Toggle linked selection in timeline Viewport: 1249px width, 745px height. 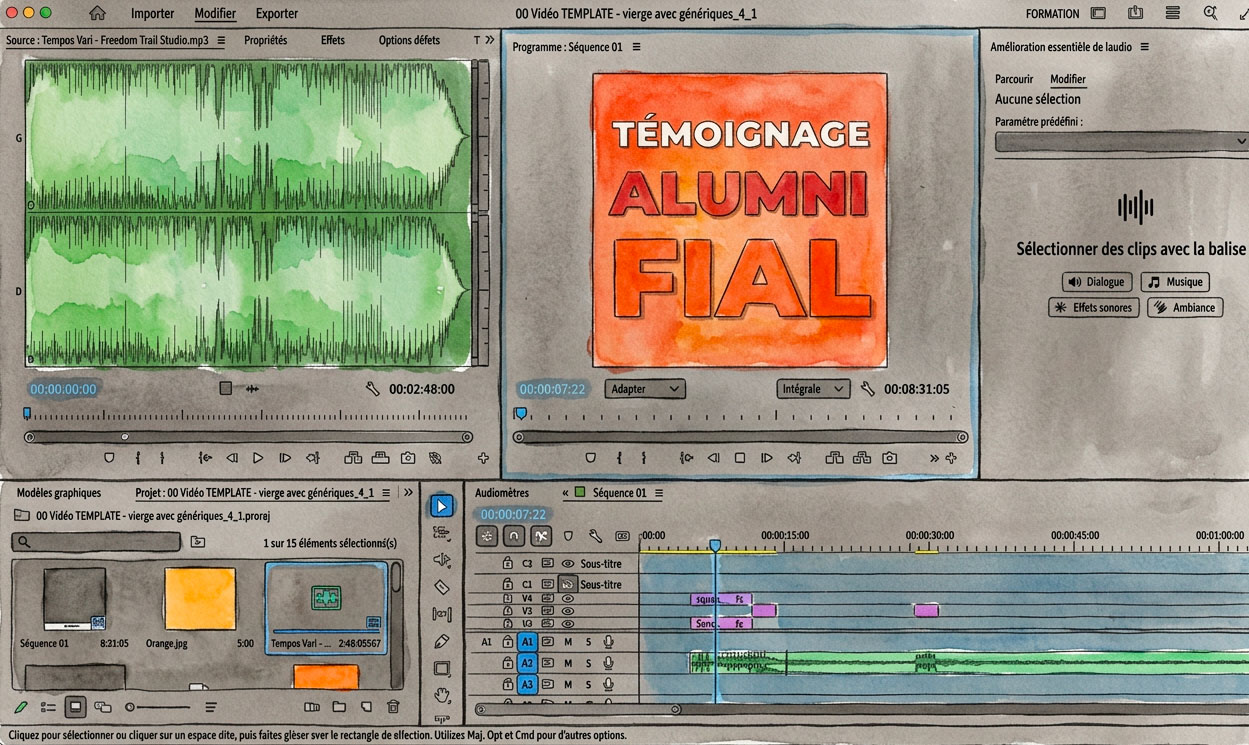[541, 536]
